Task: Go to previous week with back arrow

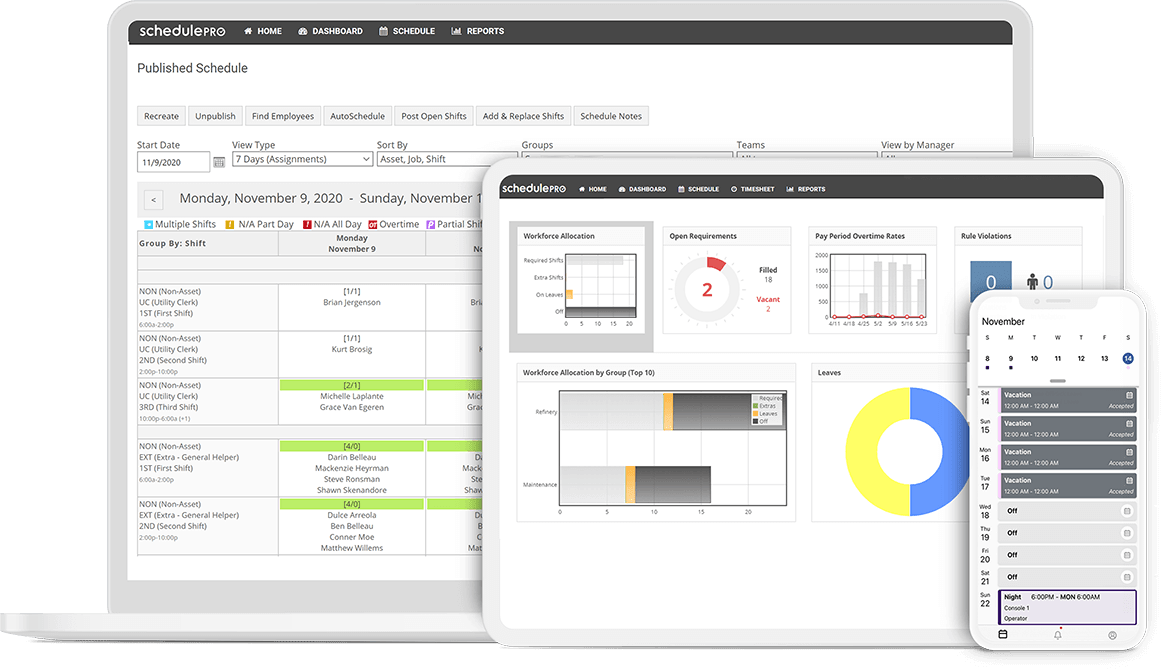Action: click(x=153, y=199)
